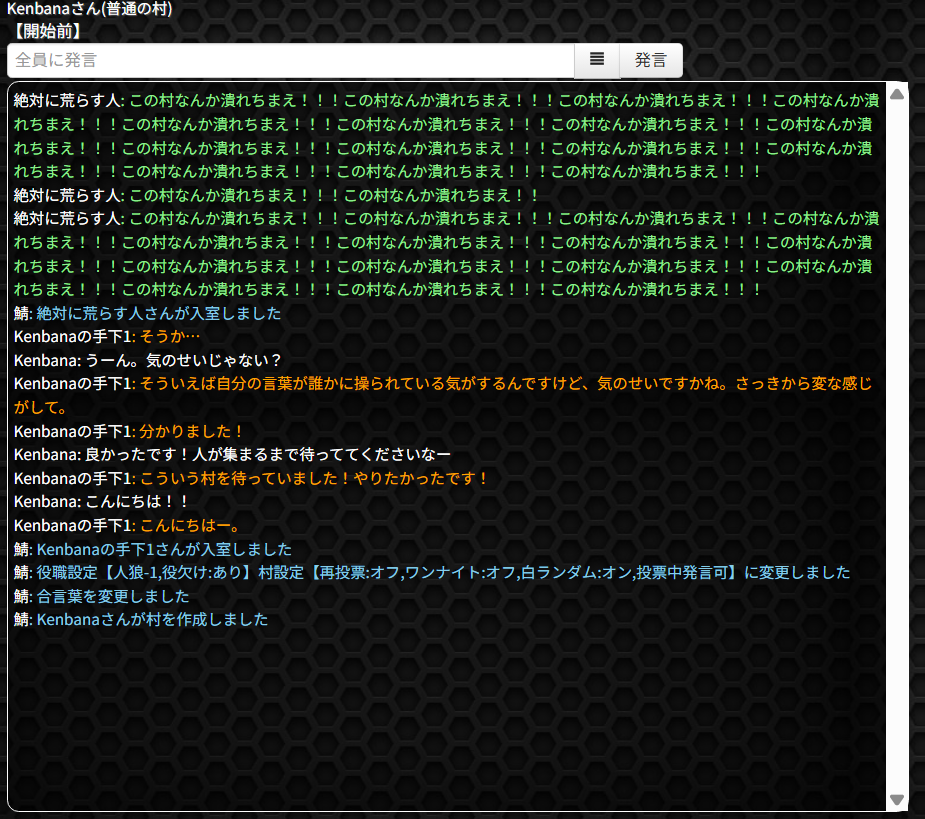The height and width of the screenshot is (819, 925).
Task: Click the message うーん。気のせいじゃない？
Action: point(184,360)
